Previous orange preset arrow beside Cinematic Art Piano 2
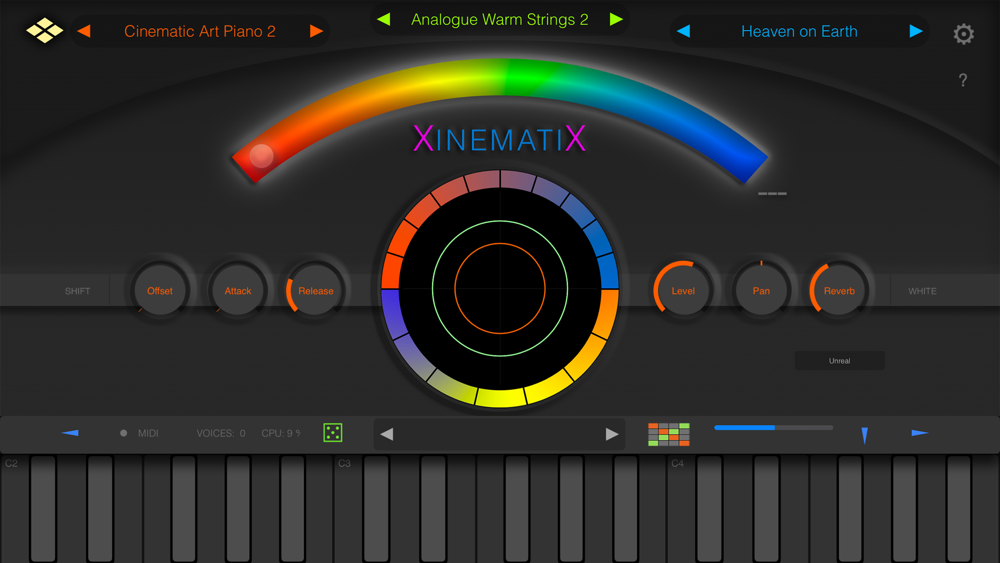 (x=84, y=31)
